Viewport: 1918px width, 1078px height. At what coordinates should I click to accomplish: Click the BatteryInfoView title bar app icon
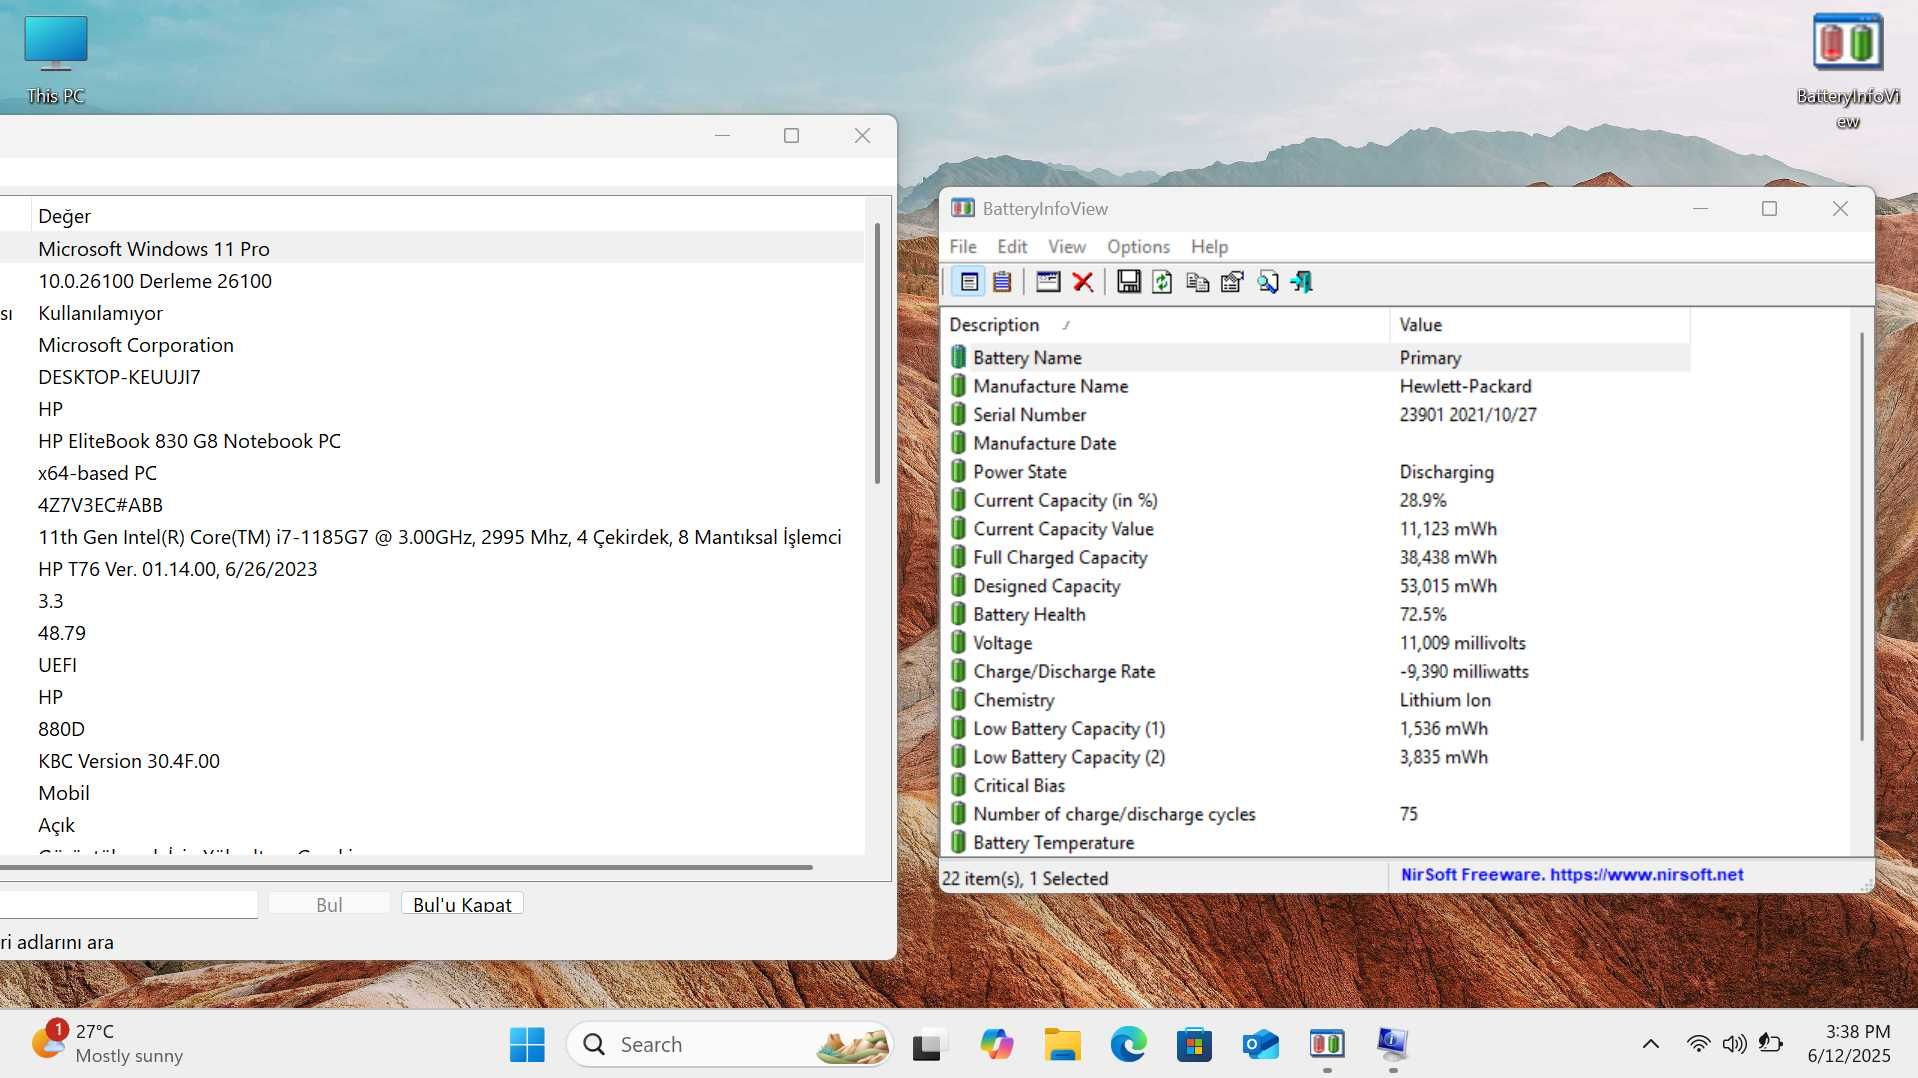pyautogui.click(x=962, y=208)
